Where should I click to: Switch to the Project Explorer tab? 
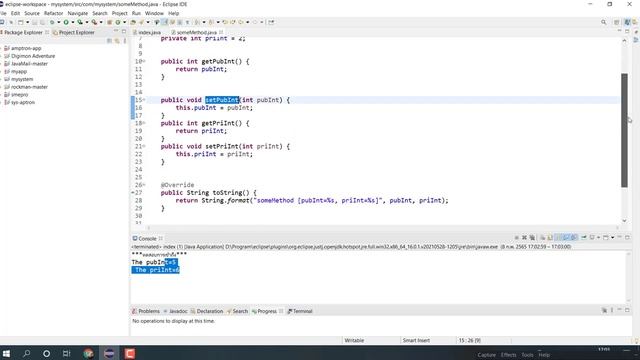coord(76,32)
